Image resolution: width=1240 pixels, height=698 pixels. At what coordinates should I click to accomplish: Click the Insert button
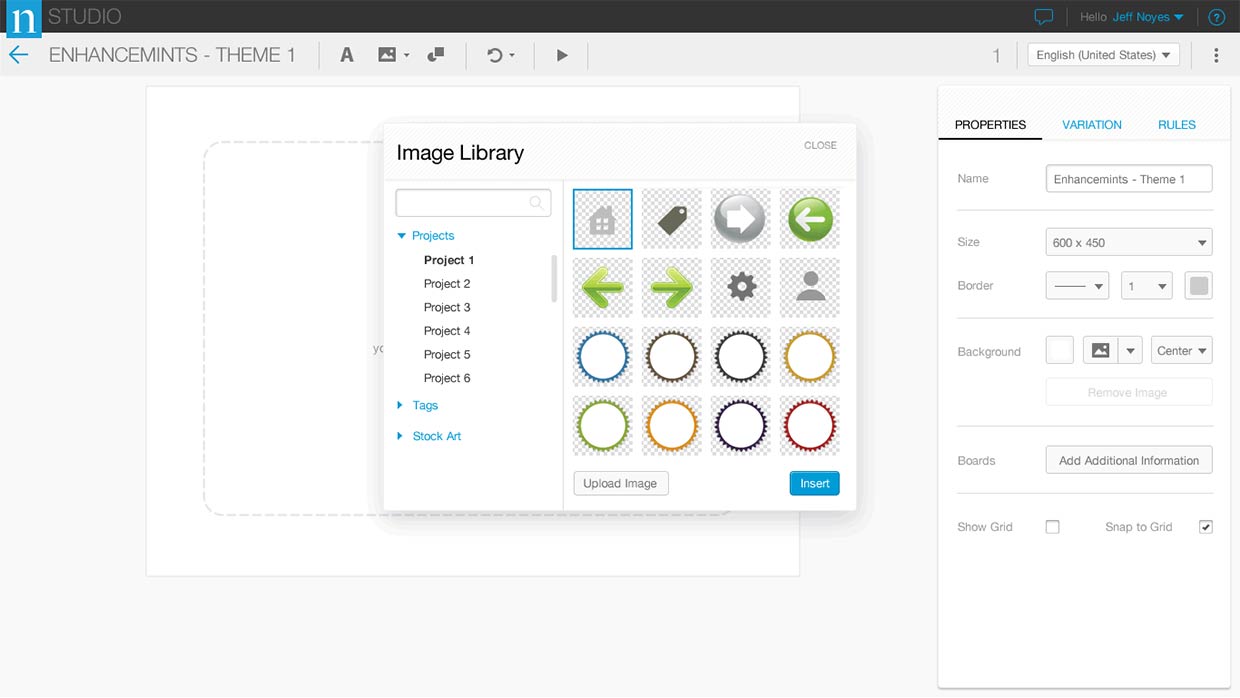(815, 483)
